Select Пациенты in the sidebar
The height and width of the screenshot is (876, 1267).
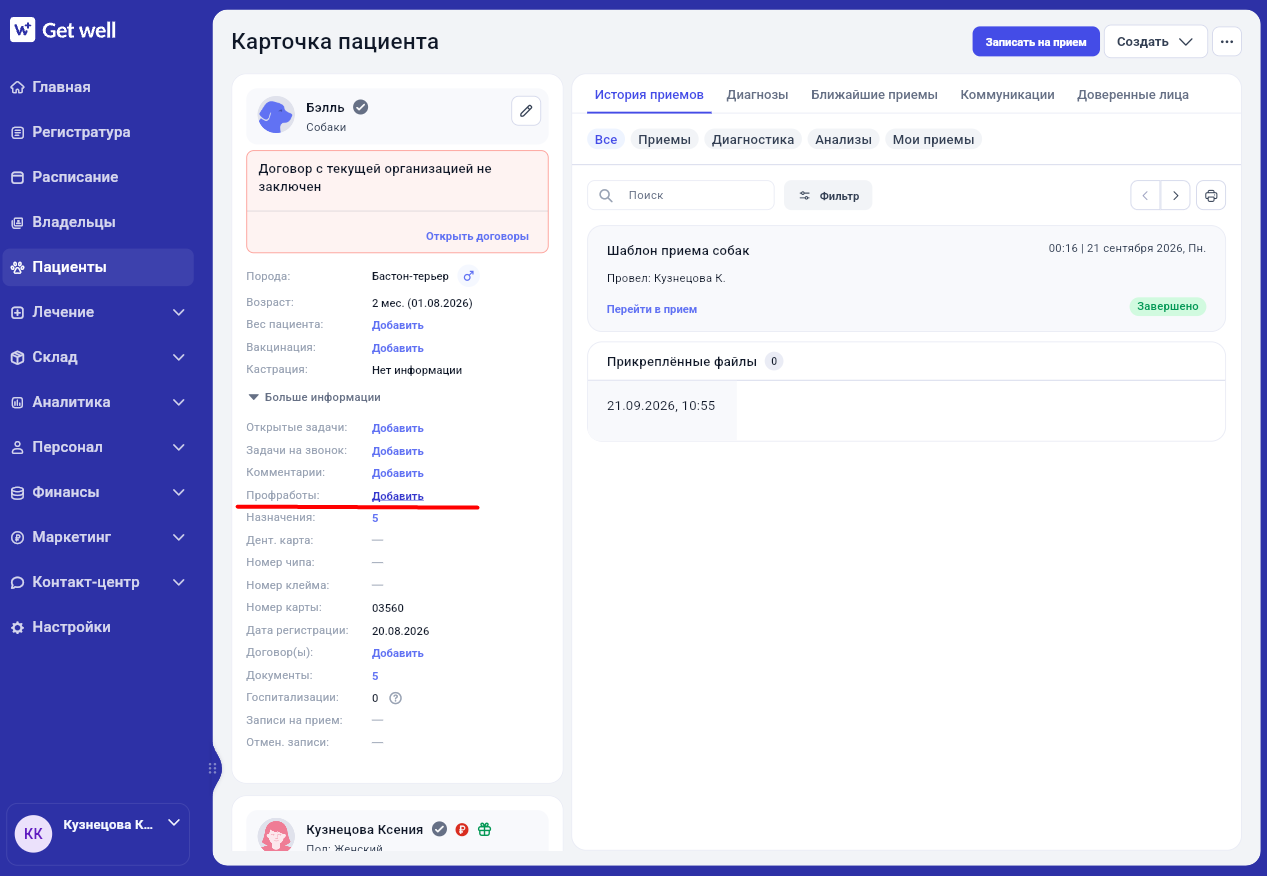tap(97, 267)
